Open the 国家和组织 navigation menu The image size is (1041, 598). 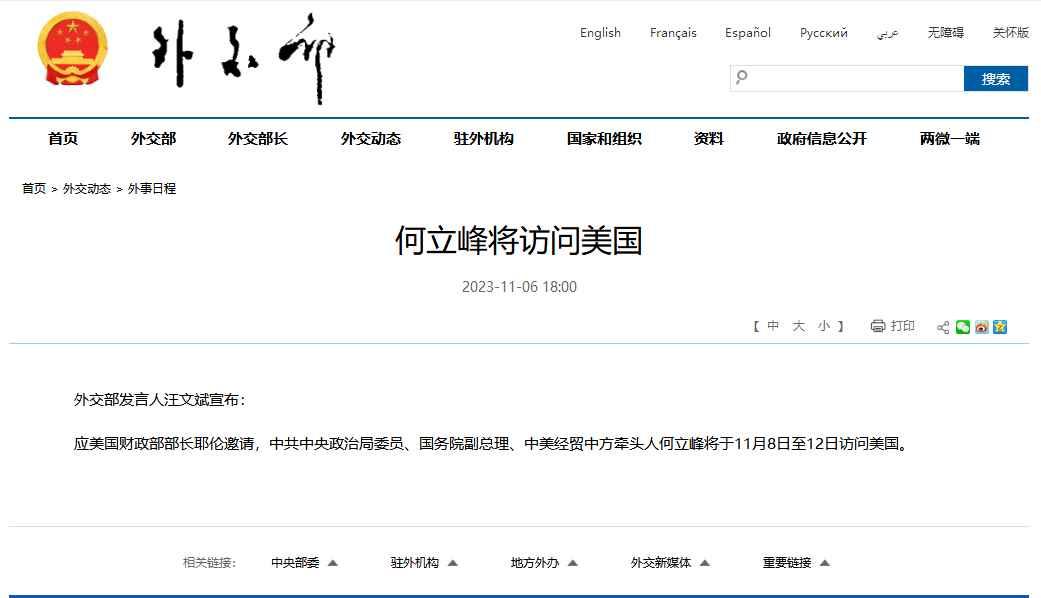click(604, 139)
